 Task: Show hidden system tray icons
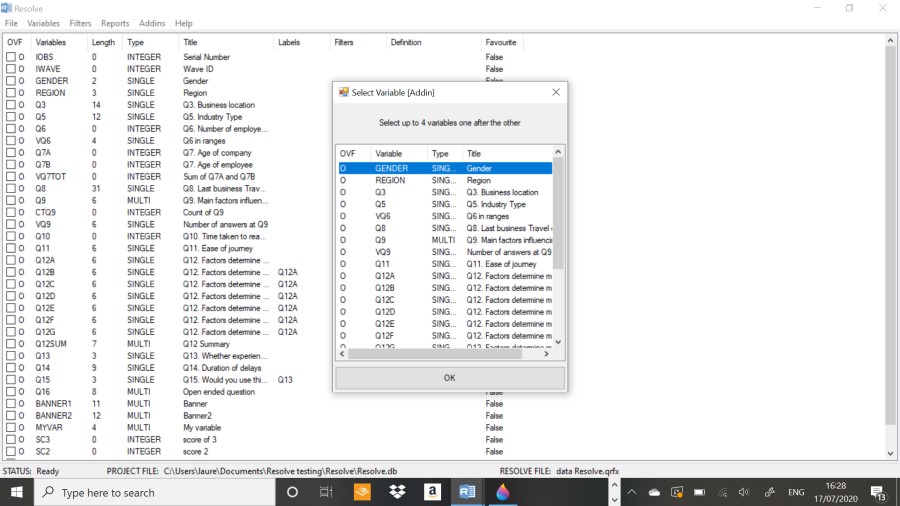point(632,492)
